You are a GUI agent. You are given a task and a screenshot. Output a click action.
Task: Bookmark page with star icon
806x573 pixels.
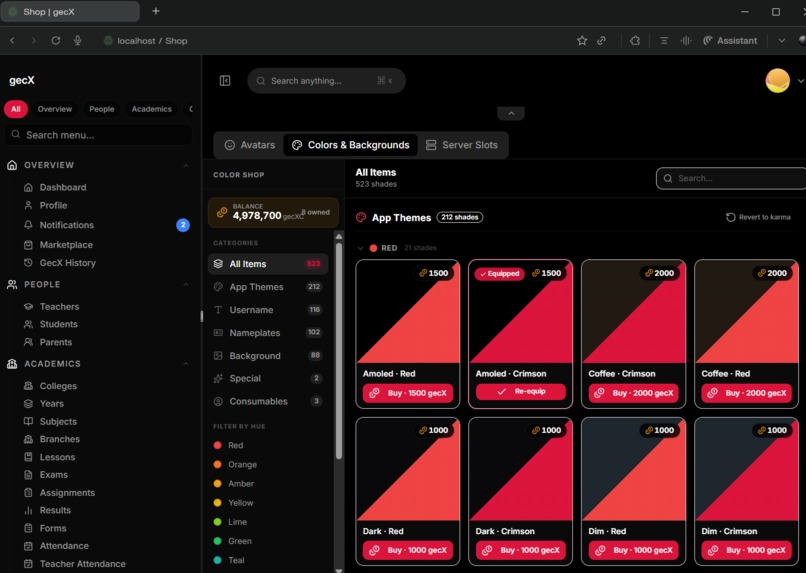coord(582,41)
